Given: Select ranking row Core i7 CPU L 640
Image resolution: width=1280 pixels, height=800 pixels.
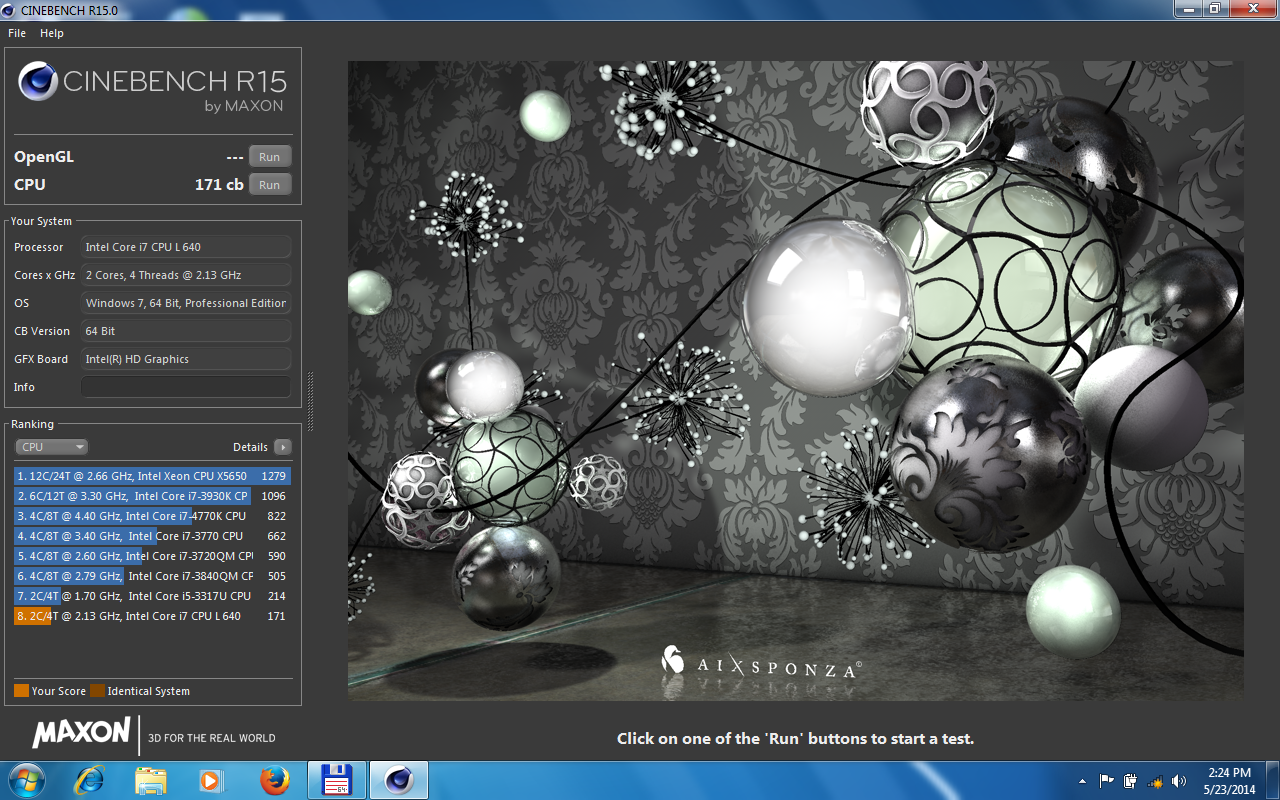Looking at the screenshot, I should (152, 616).
